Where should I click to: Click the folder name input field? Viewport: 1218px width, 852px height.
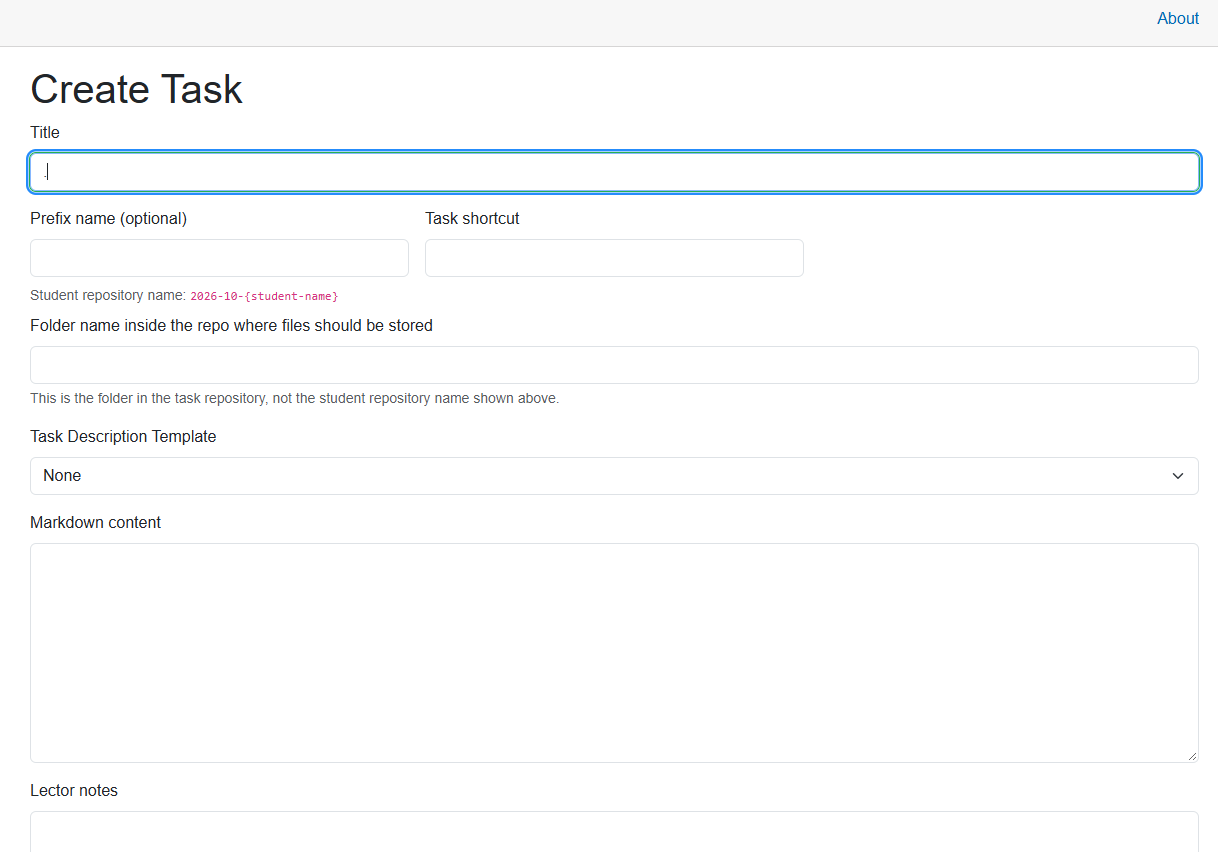click(x=614, y=365)
